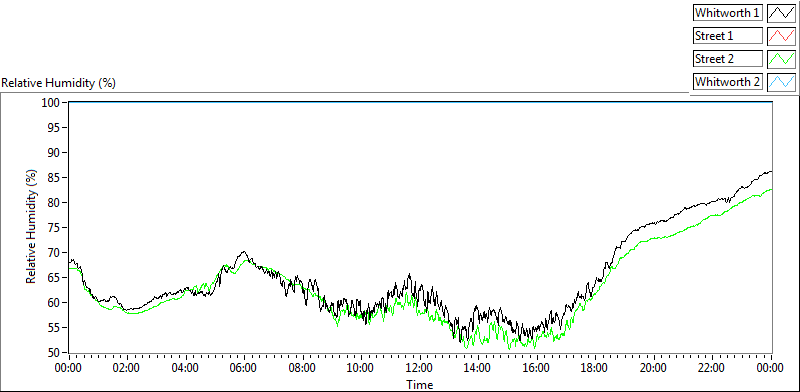Click the 55 value on the Y axis
Screen dimensions: 800x392
click(x=54, y=328)
